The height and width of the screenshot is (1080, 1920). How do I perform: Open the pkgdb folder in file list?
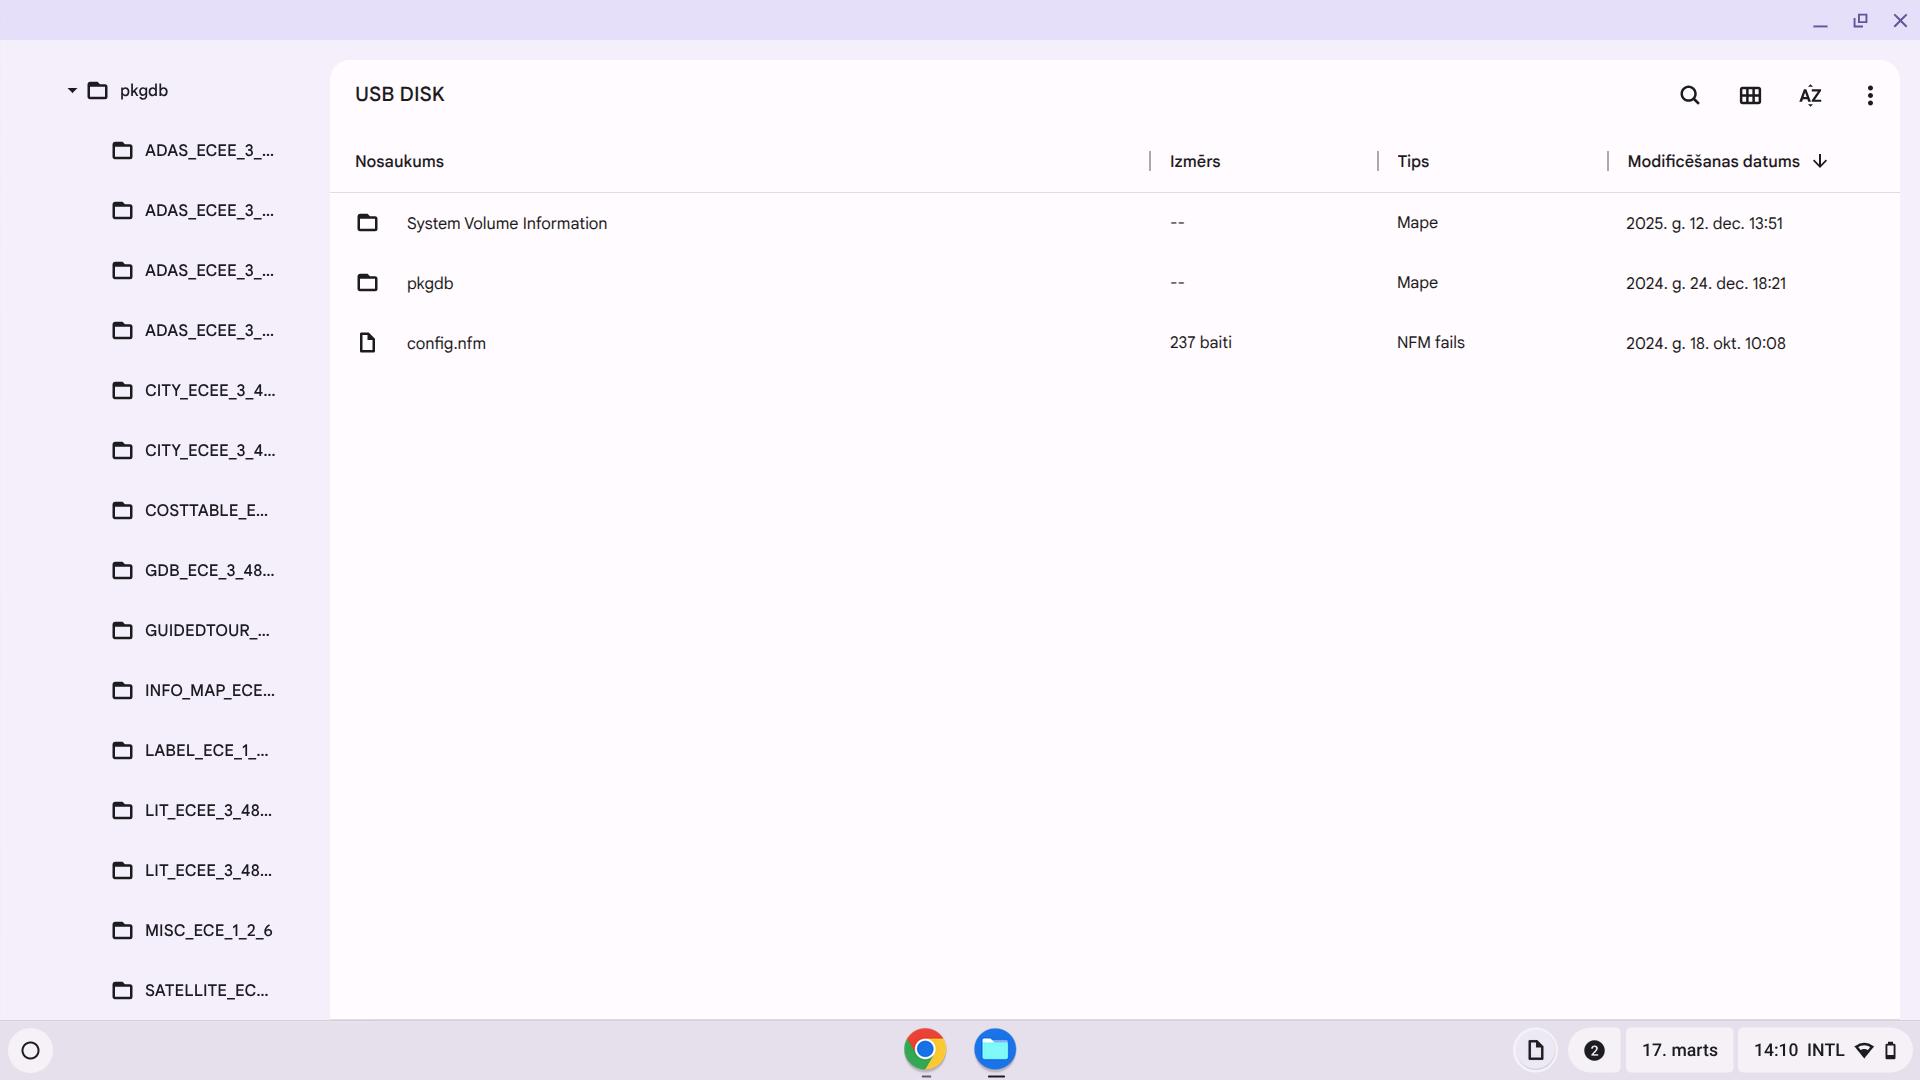(x=430, y=283)
